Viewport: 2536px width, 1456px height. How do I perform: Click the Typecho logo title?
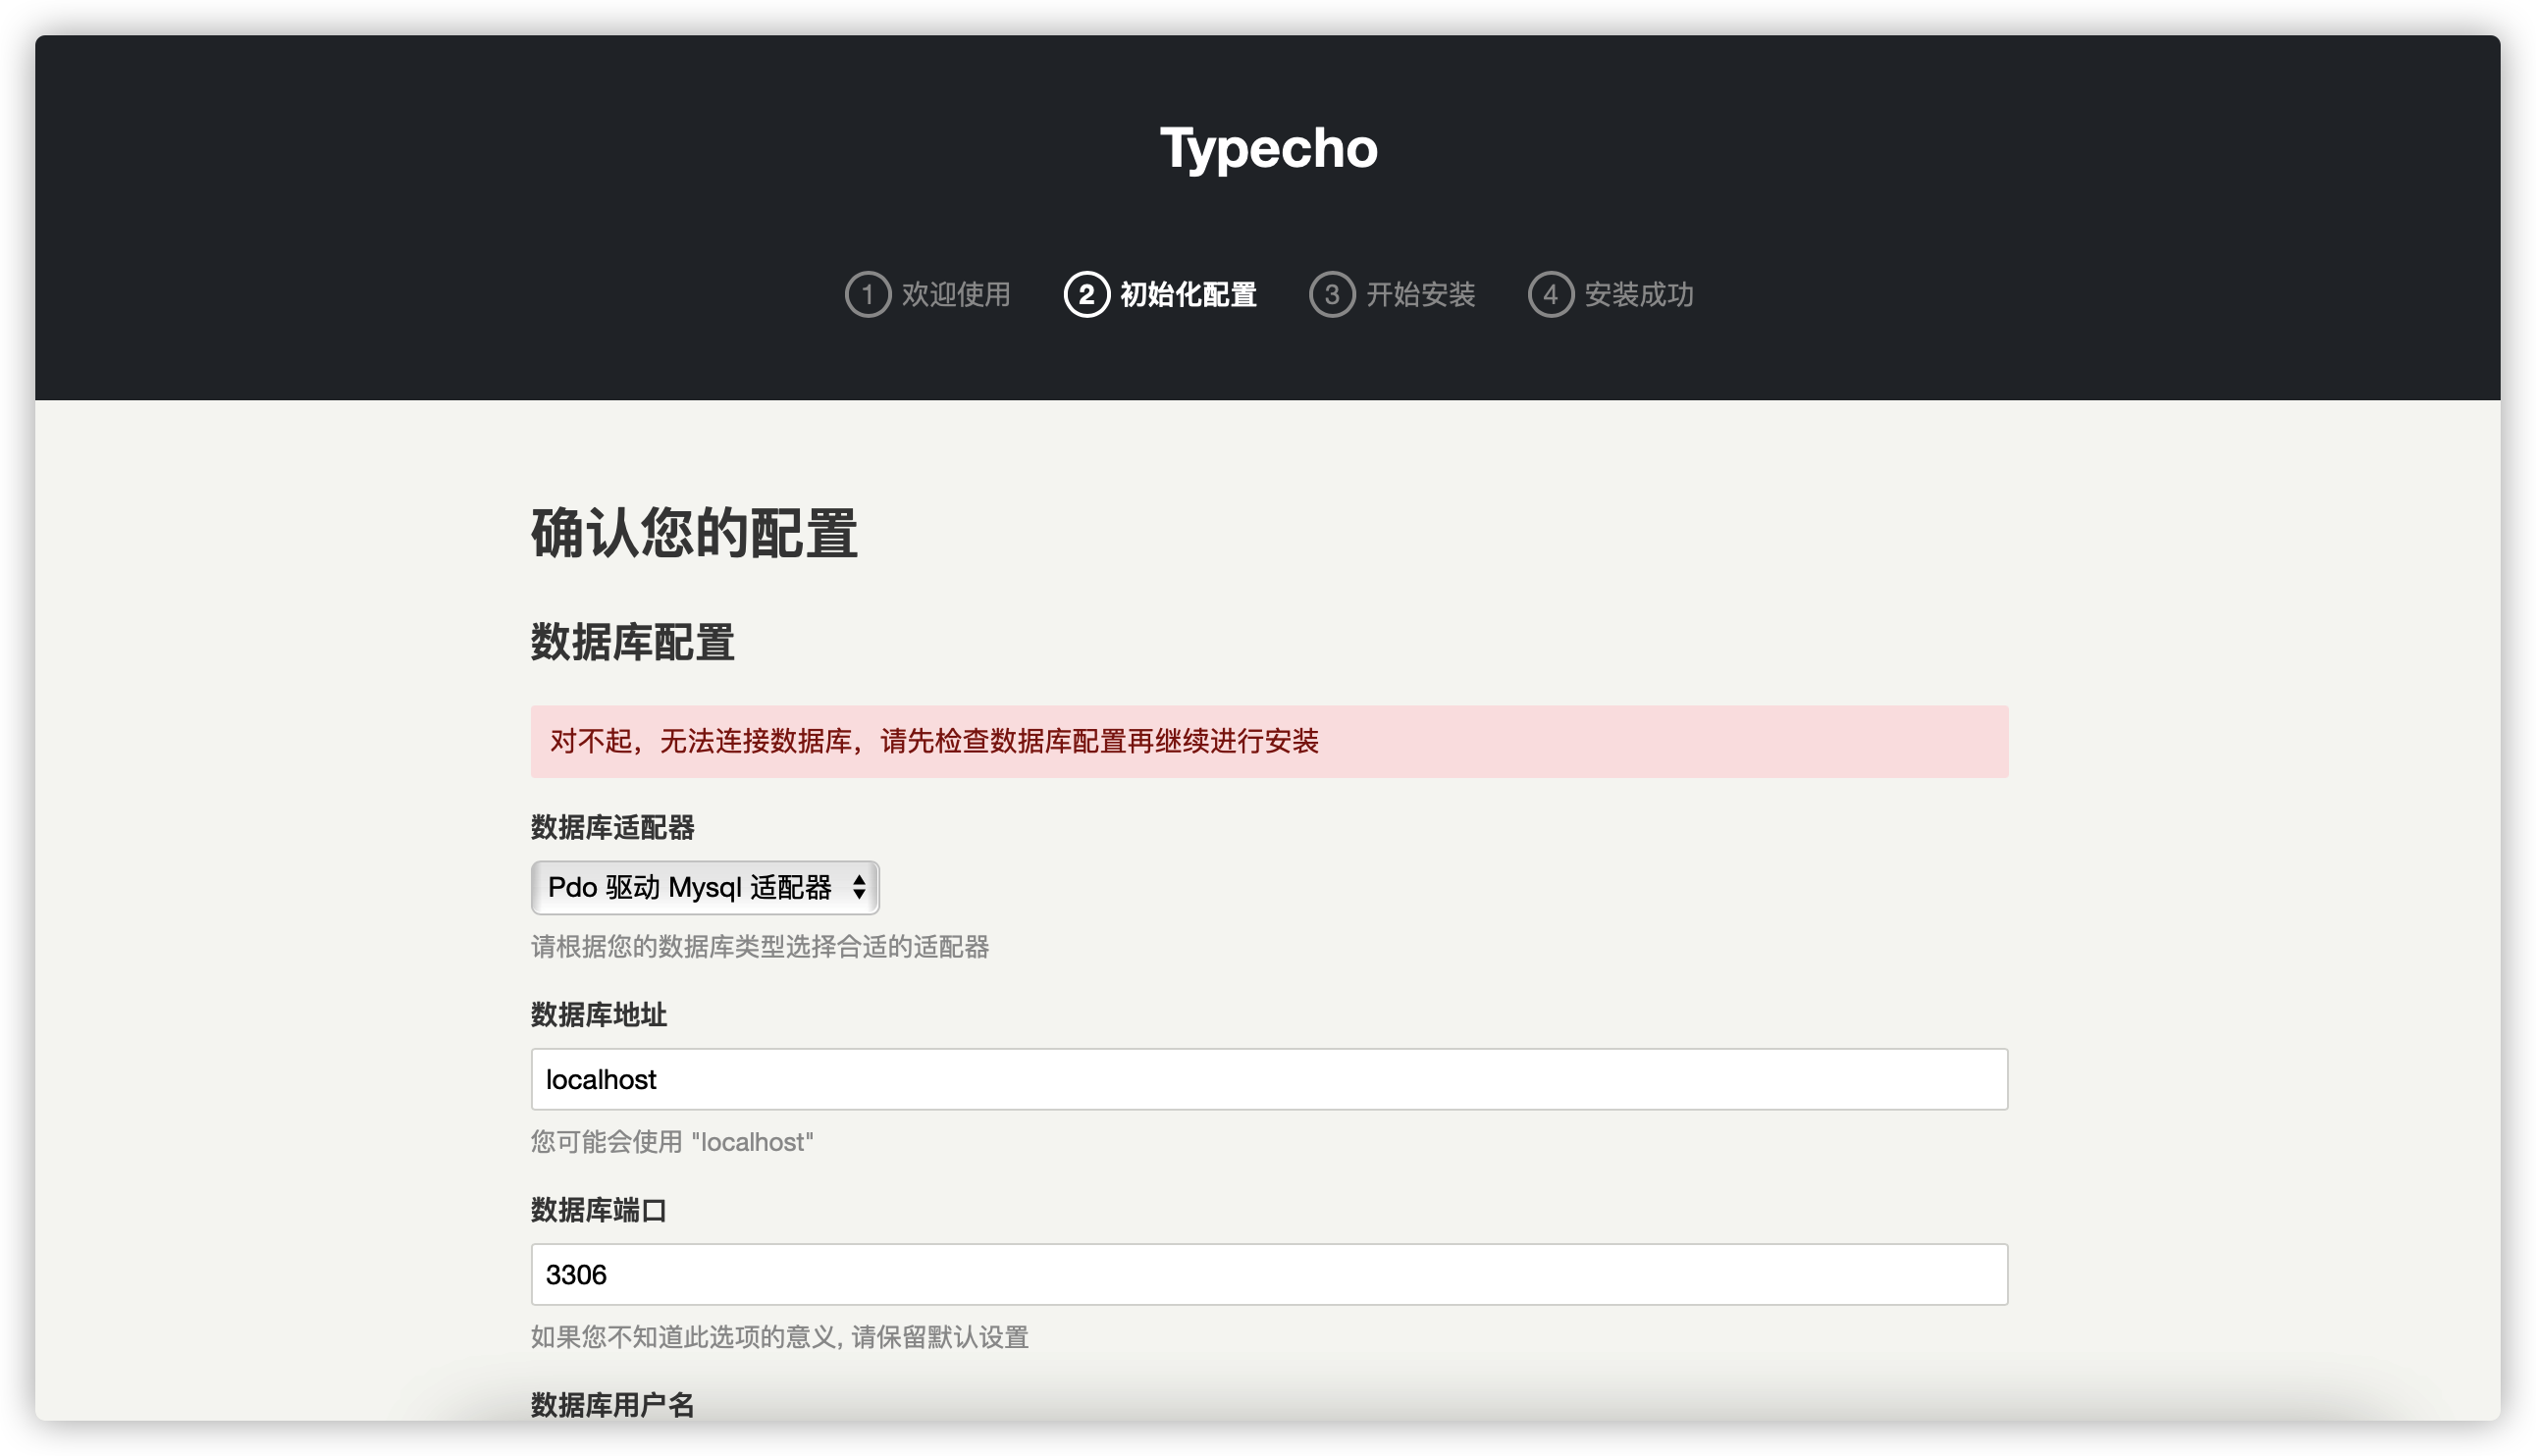click(x=1268, y=148)
